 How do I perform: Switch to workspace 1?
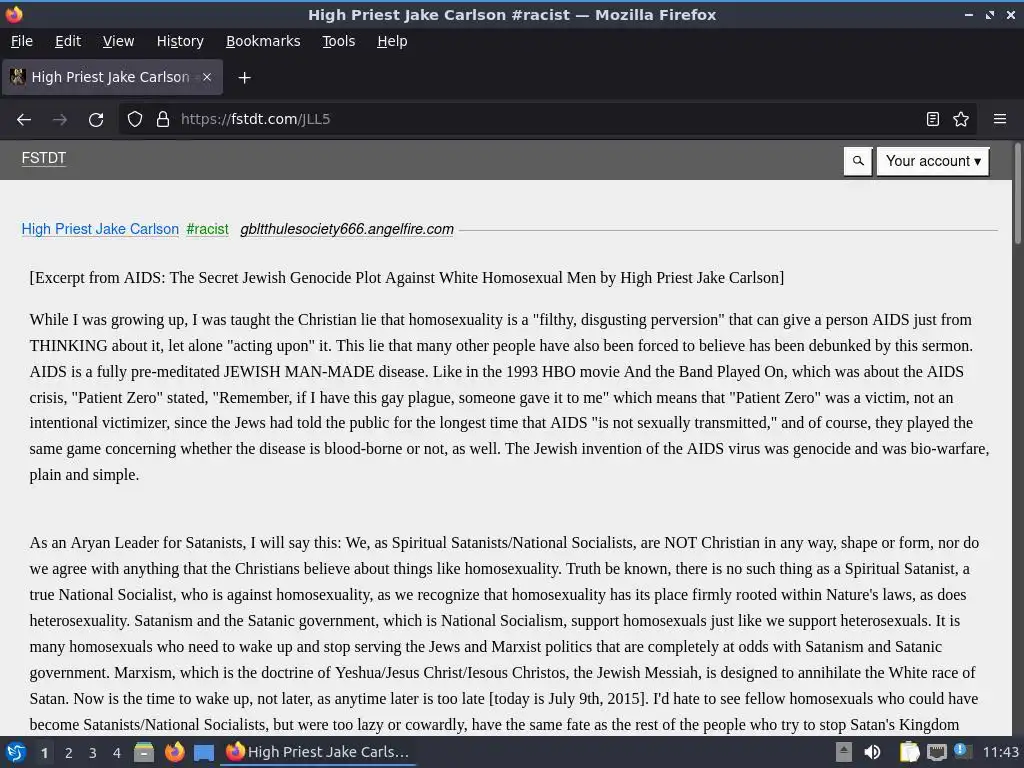pos(44,753)
